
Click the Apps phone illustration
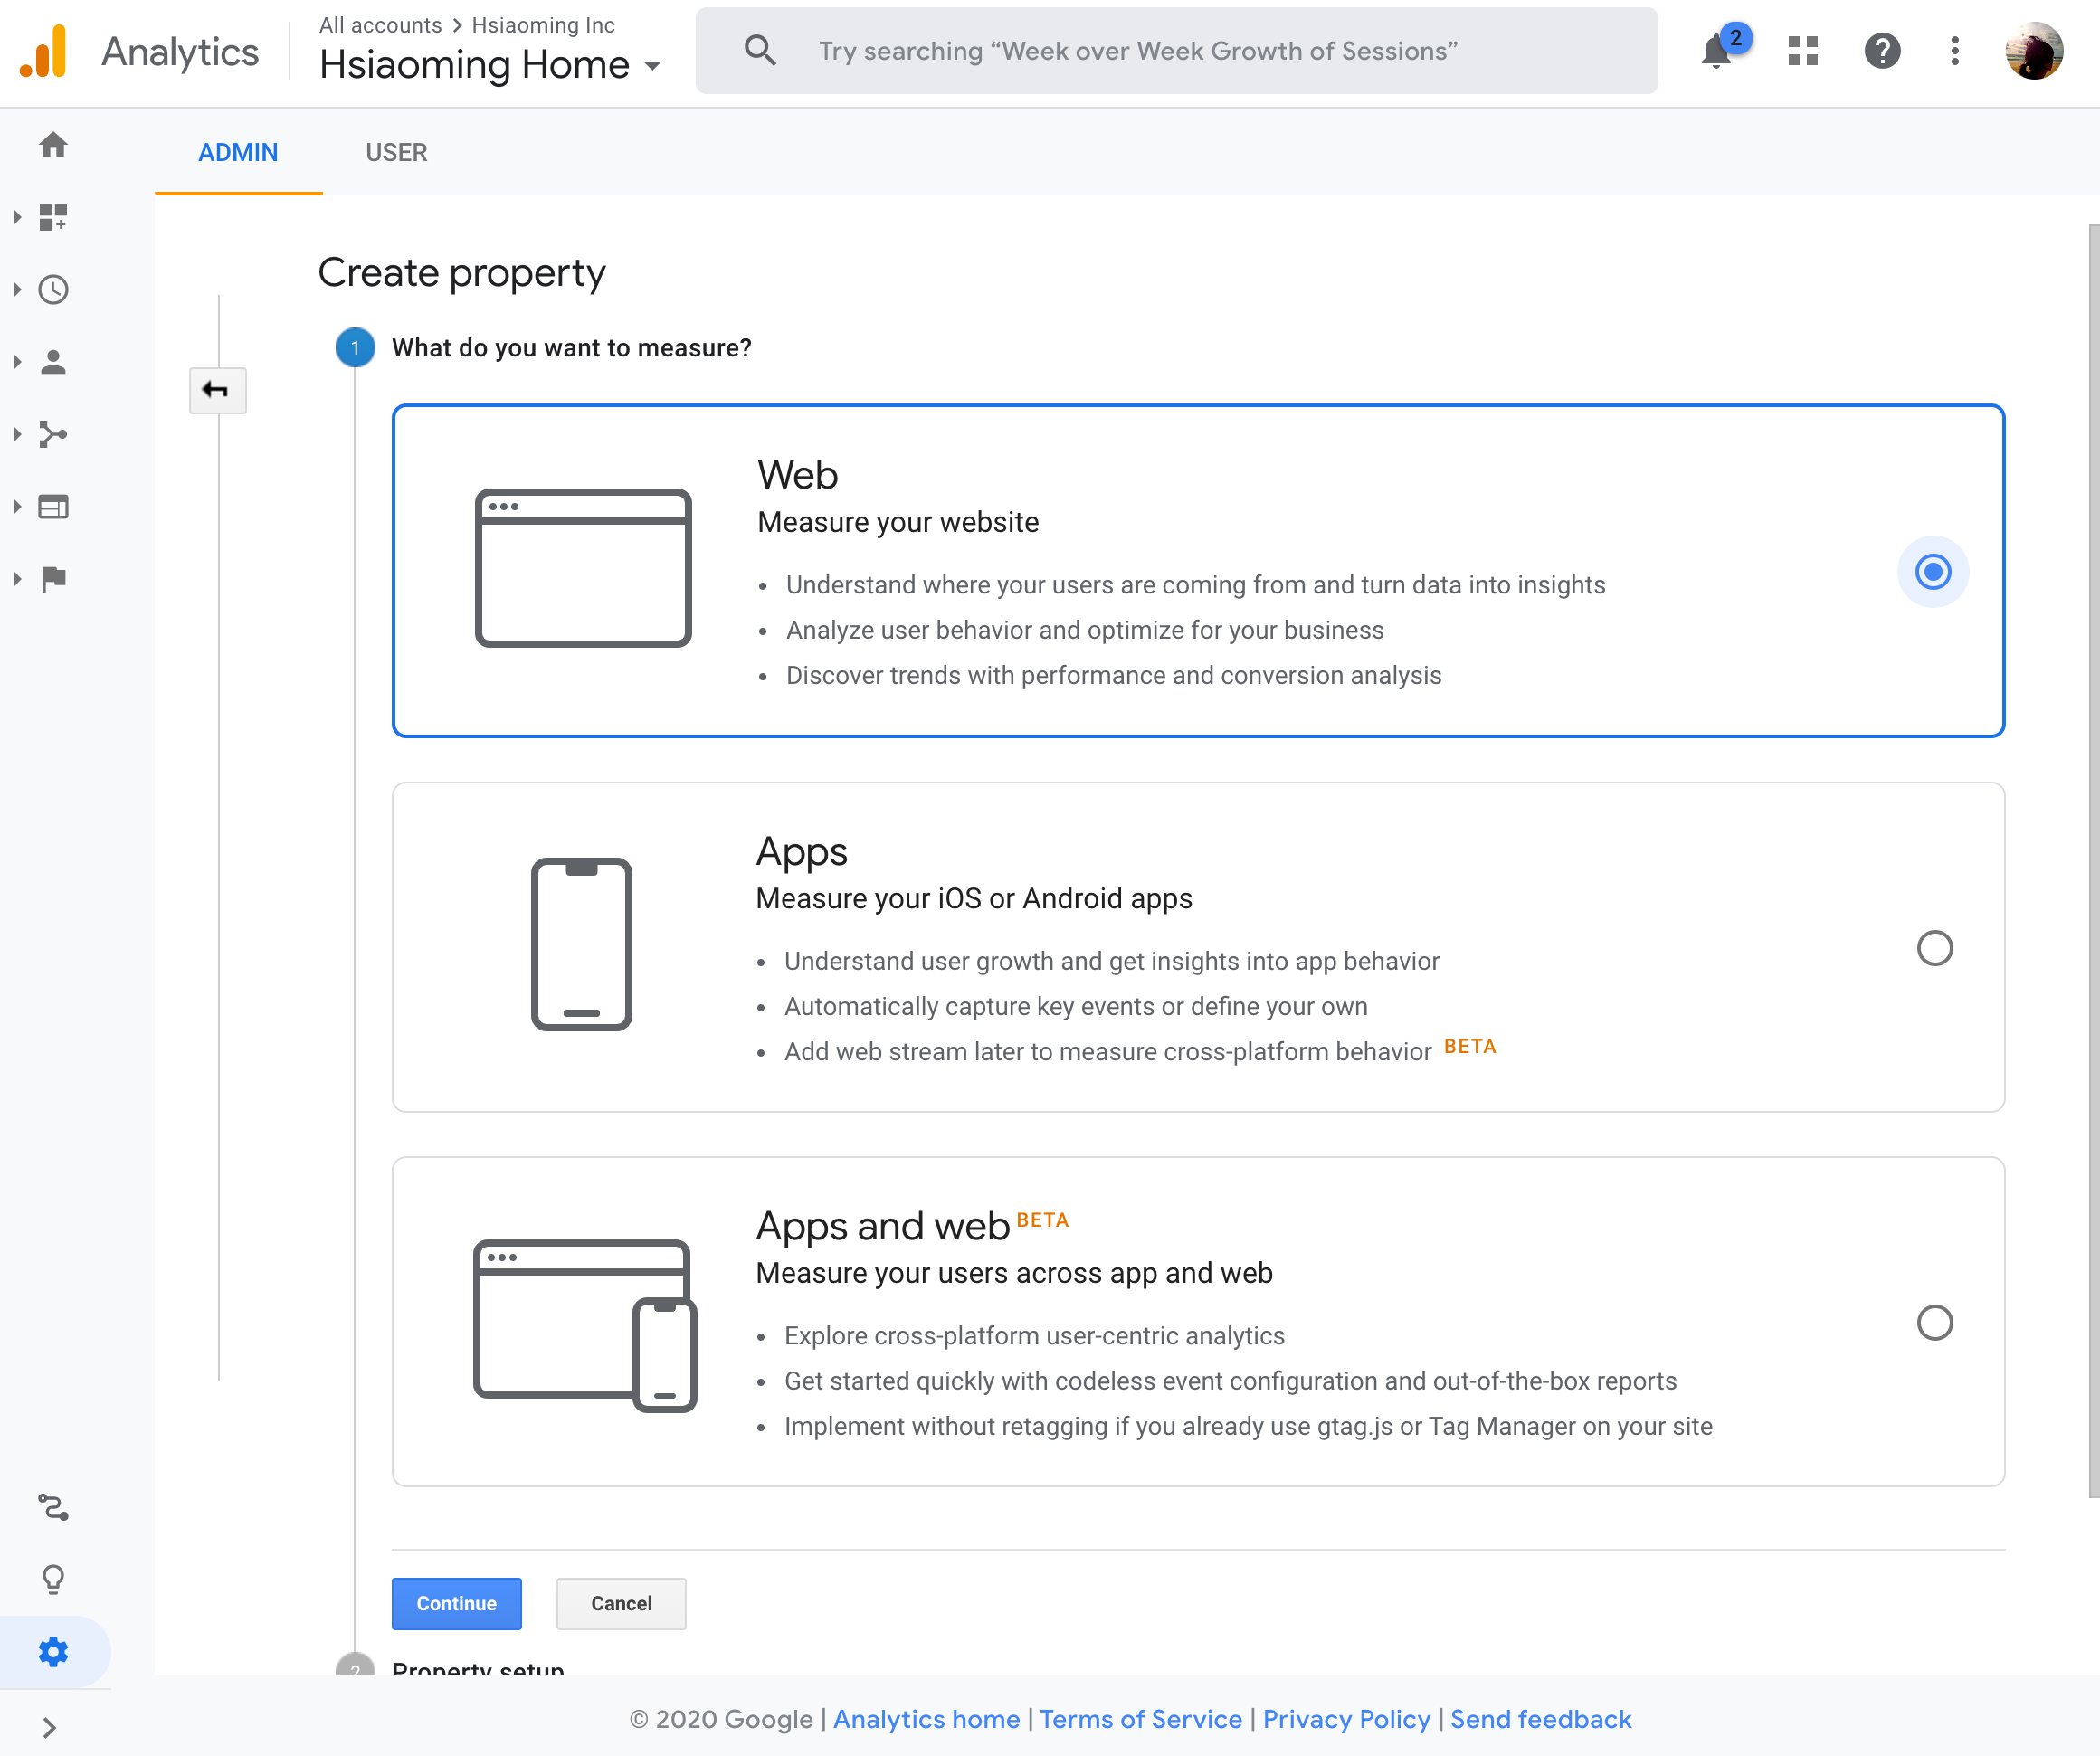pyautogui.click(x=581, y=944)
